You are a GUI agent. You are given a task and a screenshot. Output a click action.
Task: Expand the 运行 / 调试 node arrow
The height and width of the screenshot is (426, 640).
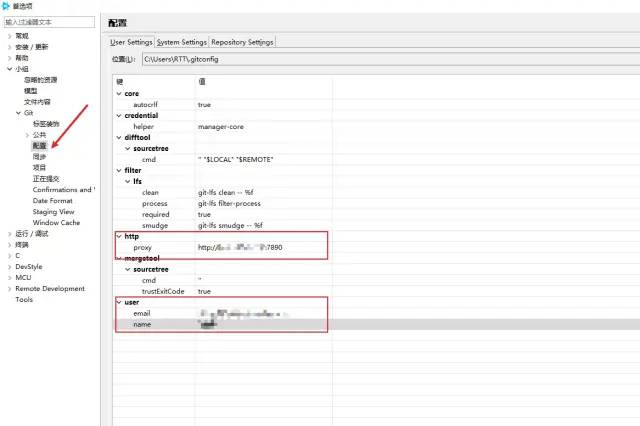9,234
